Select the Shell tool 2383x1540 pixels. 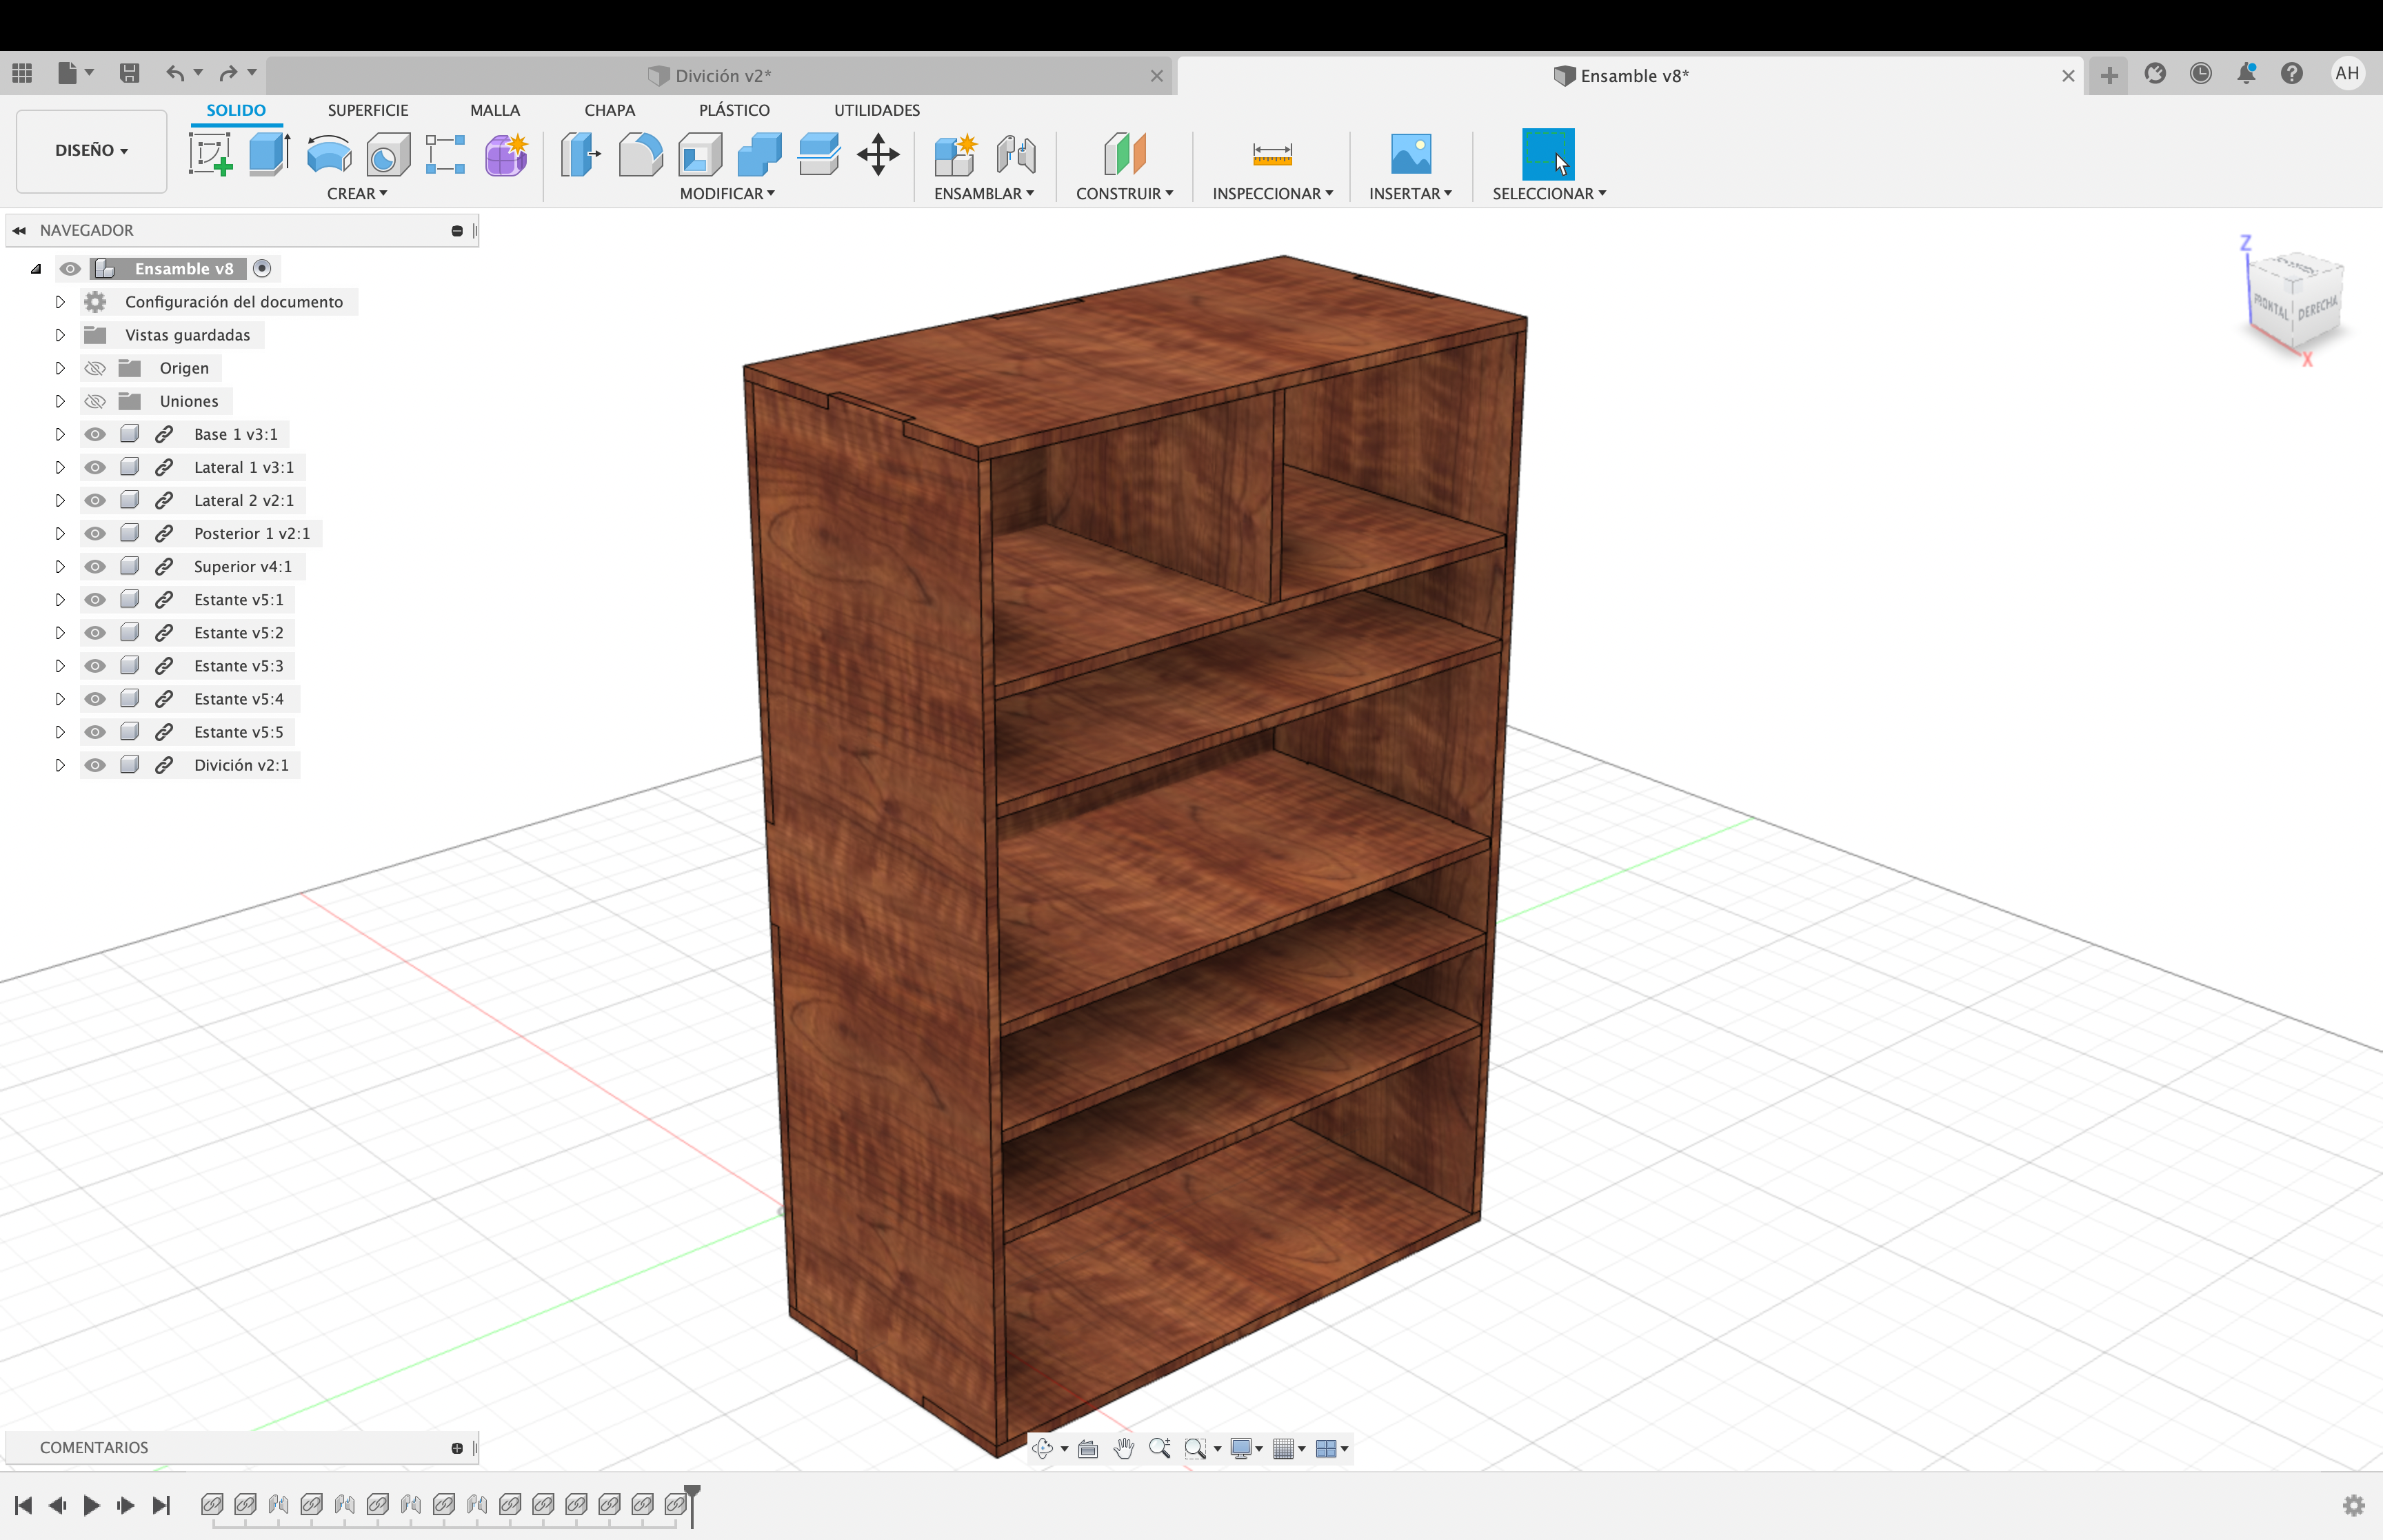[700, 155]
